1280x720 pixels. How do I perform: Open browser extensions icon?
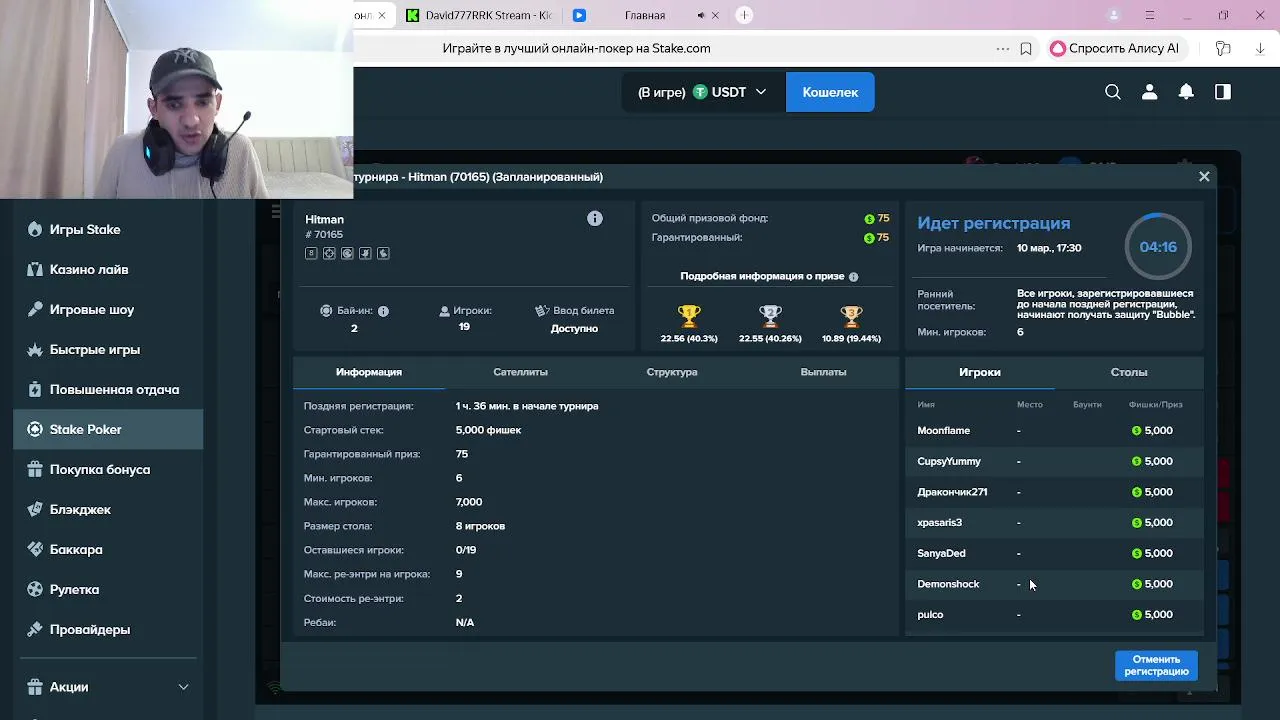tap(1222, 48)
